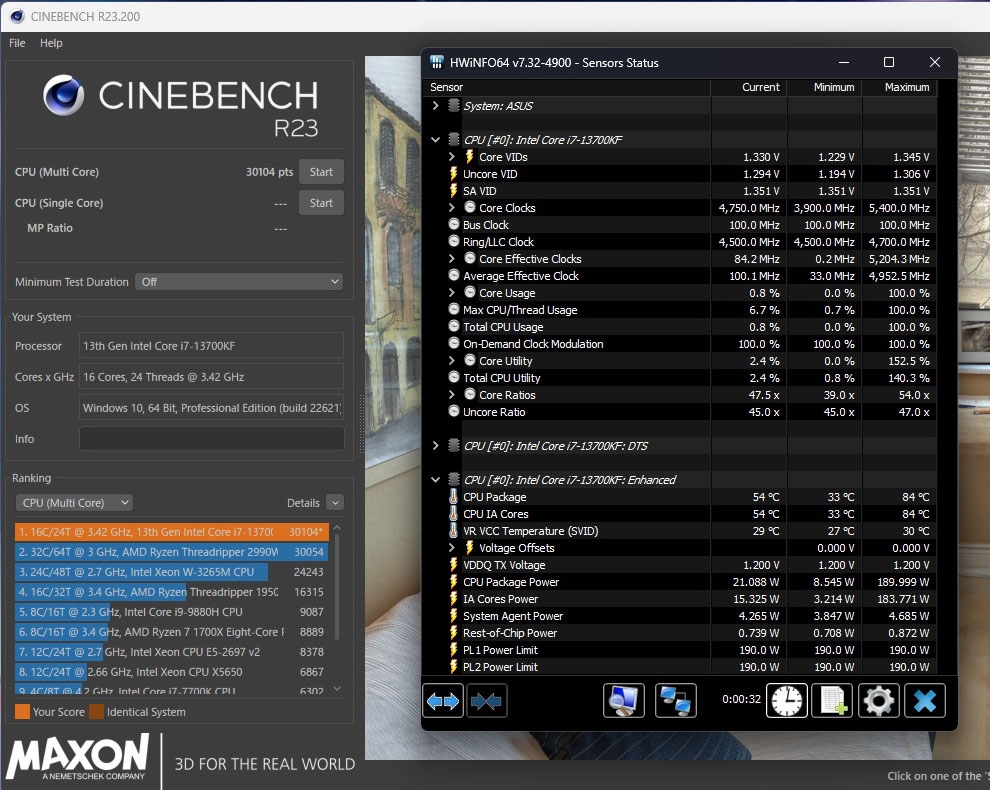990x790 pixels.
Task: Shrink sensor columns with inward-arrows icon
Action: (x=487, y=701)
